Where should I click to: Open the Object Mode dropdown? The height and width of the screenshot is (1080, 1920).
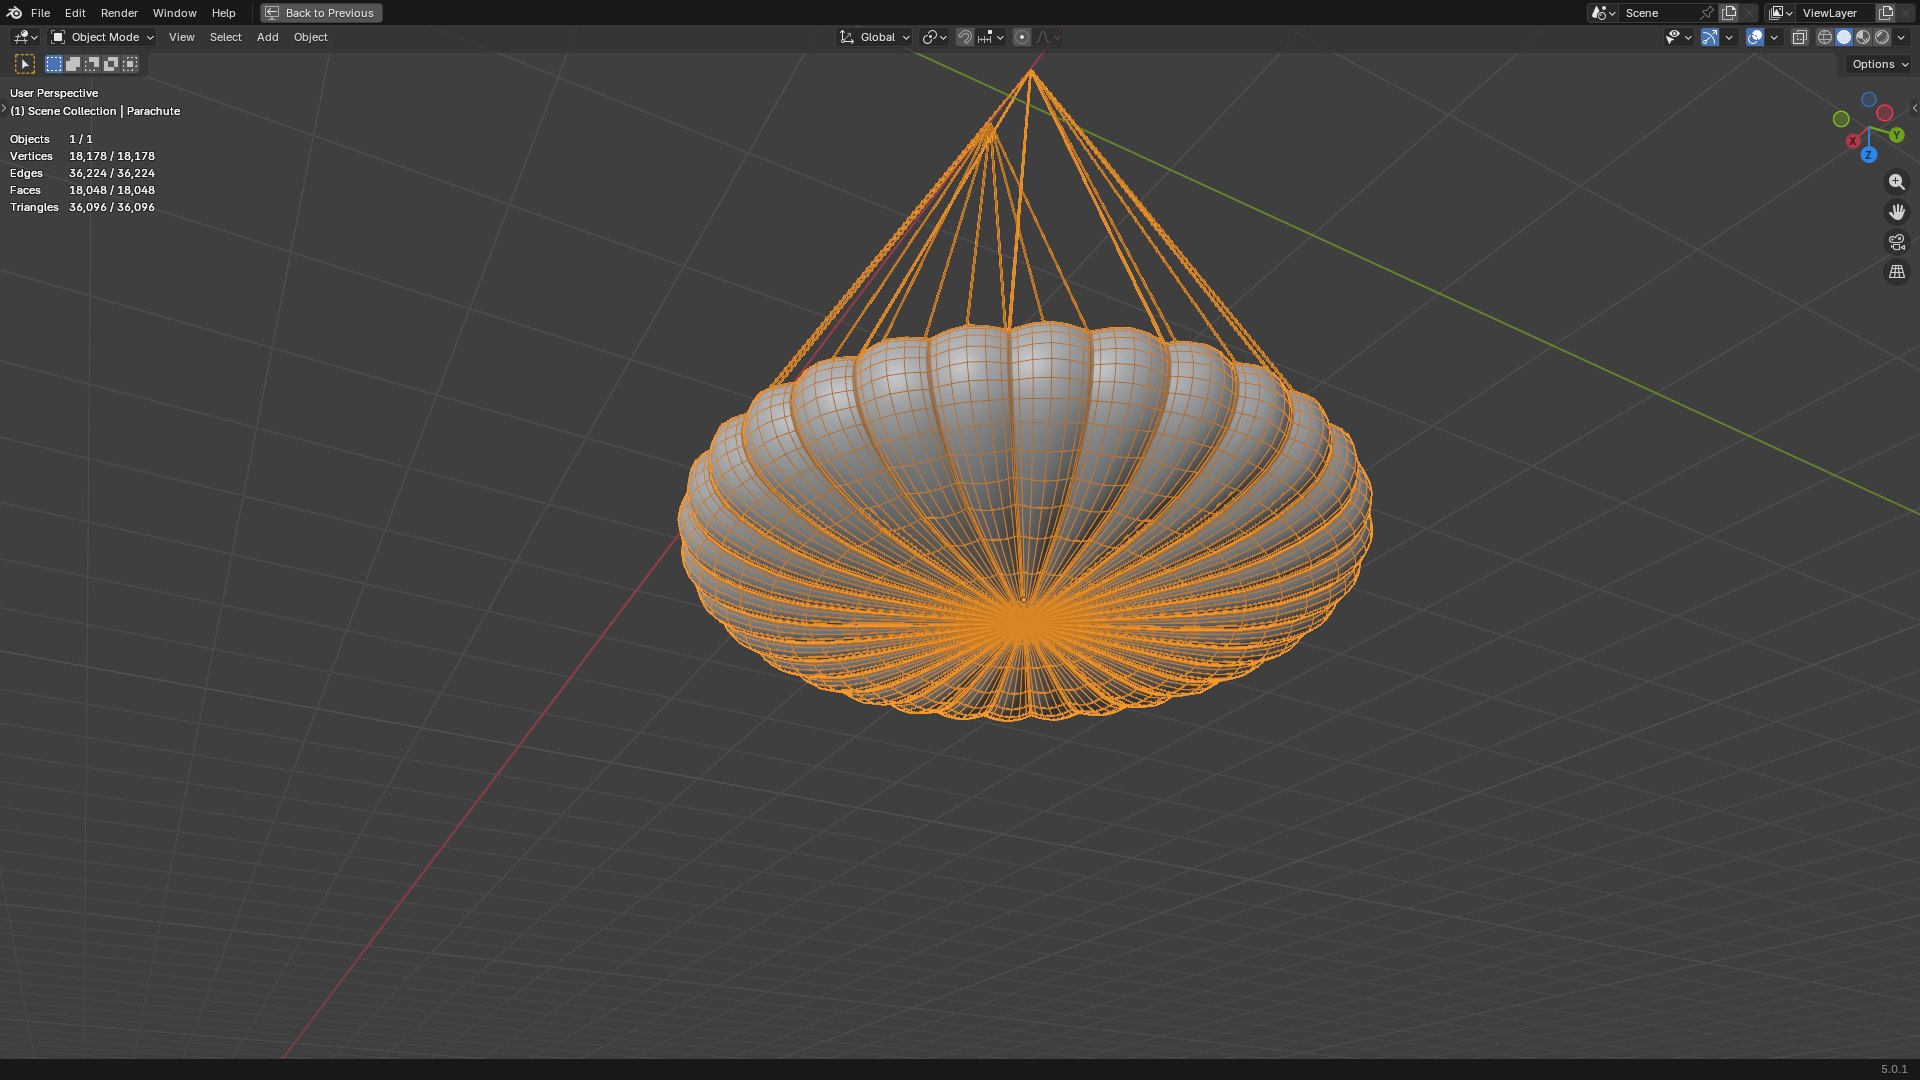102,37
